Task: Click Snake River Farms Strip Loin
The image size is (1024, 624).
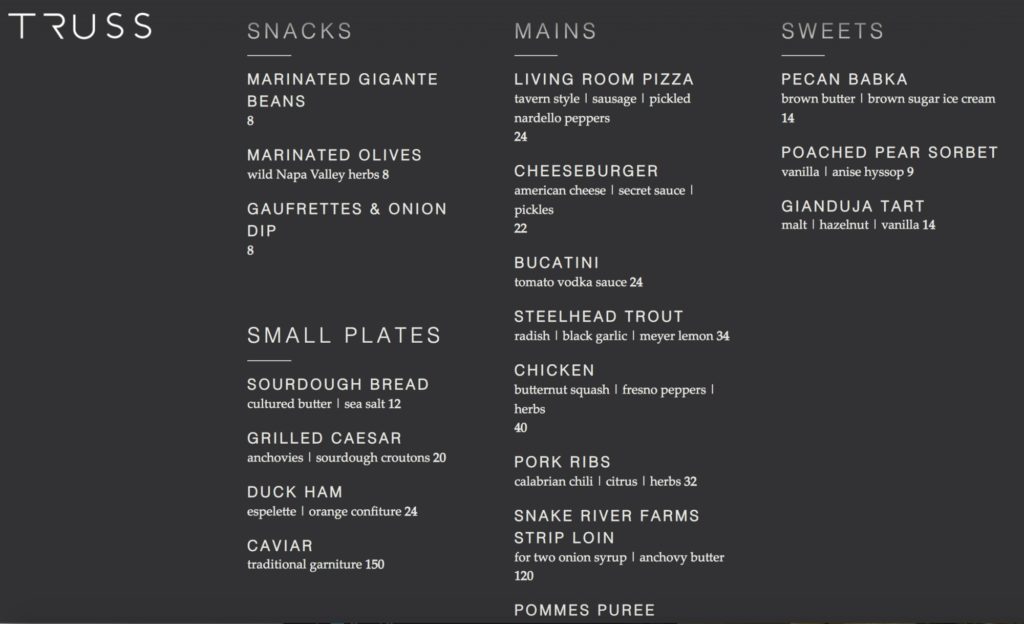Action: (606, 527)
